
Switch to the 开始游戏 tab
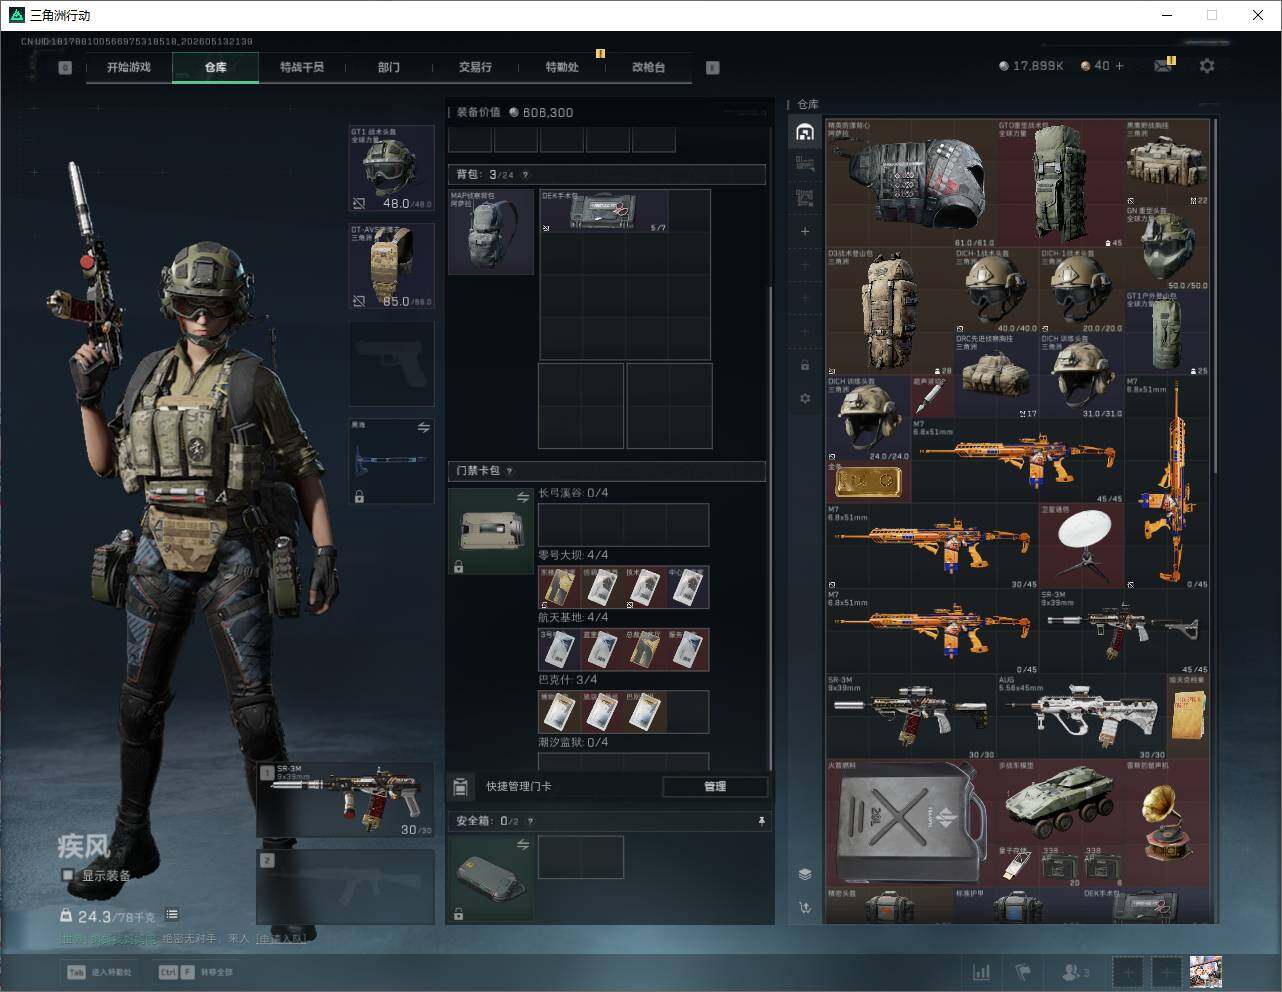(x=129, y=67)
